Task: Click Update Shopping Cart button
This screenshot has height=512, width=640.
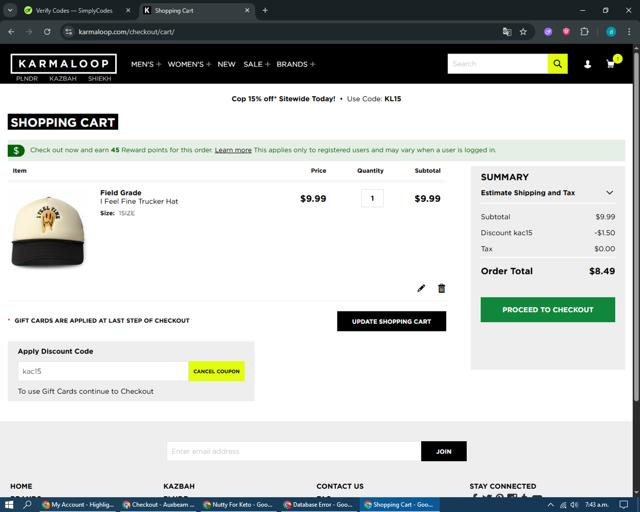Action: [x=391, y=321]
